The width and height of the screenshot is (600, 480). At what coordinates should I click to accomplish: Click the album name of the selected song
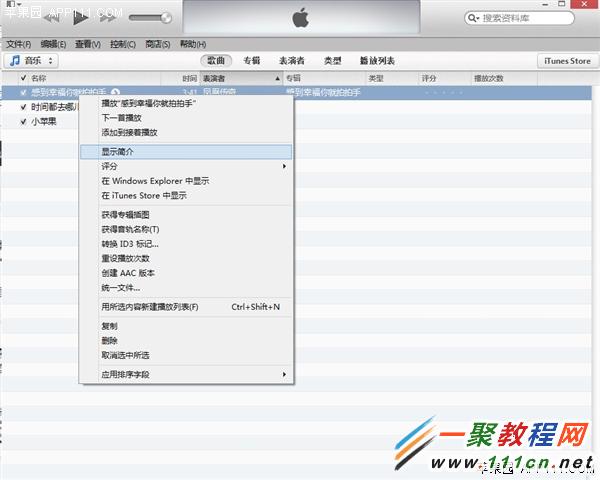[x=323, y=92]
